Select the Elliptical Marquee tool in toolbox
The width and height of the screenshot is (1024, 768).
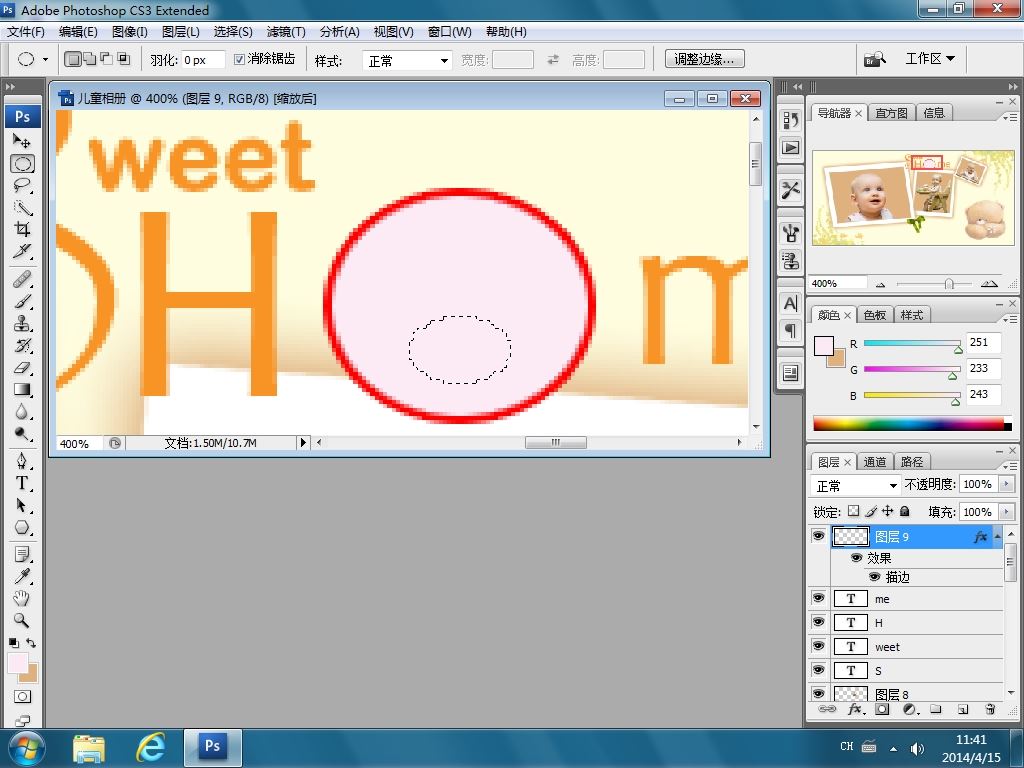point(22,163)
